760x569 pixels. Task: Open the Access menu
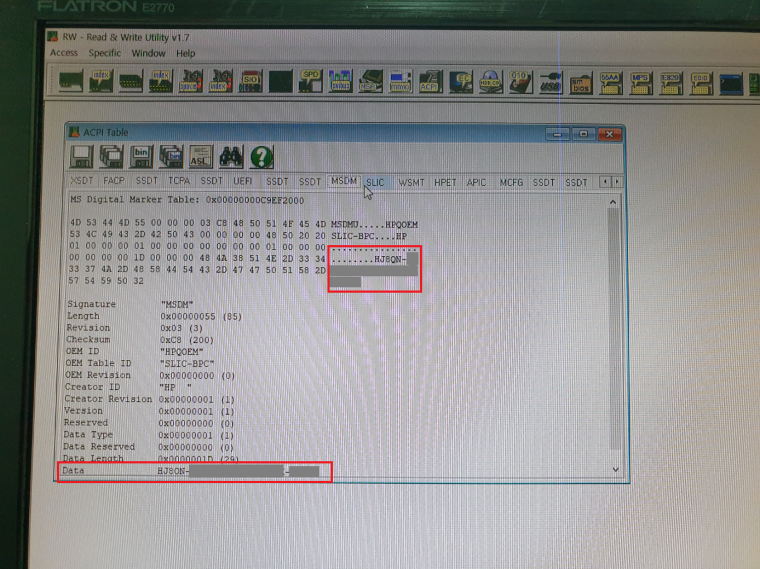pyautogui.click(x=64, y=52)
